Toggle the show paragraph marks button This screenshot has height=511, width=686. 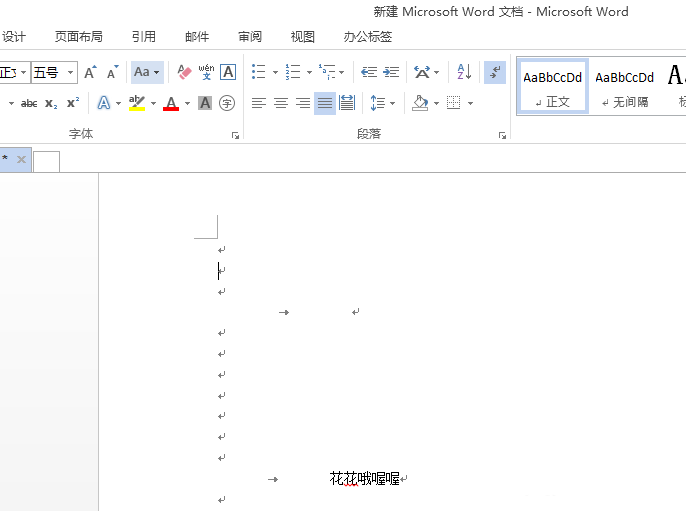(x=494, y=72)
